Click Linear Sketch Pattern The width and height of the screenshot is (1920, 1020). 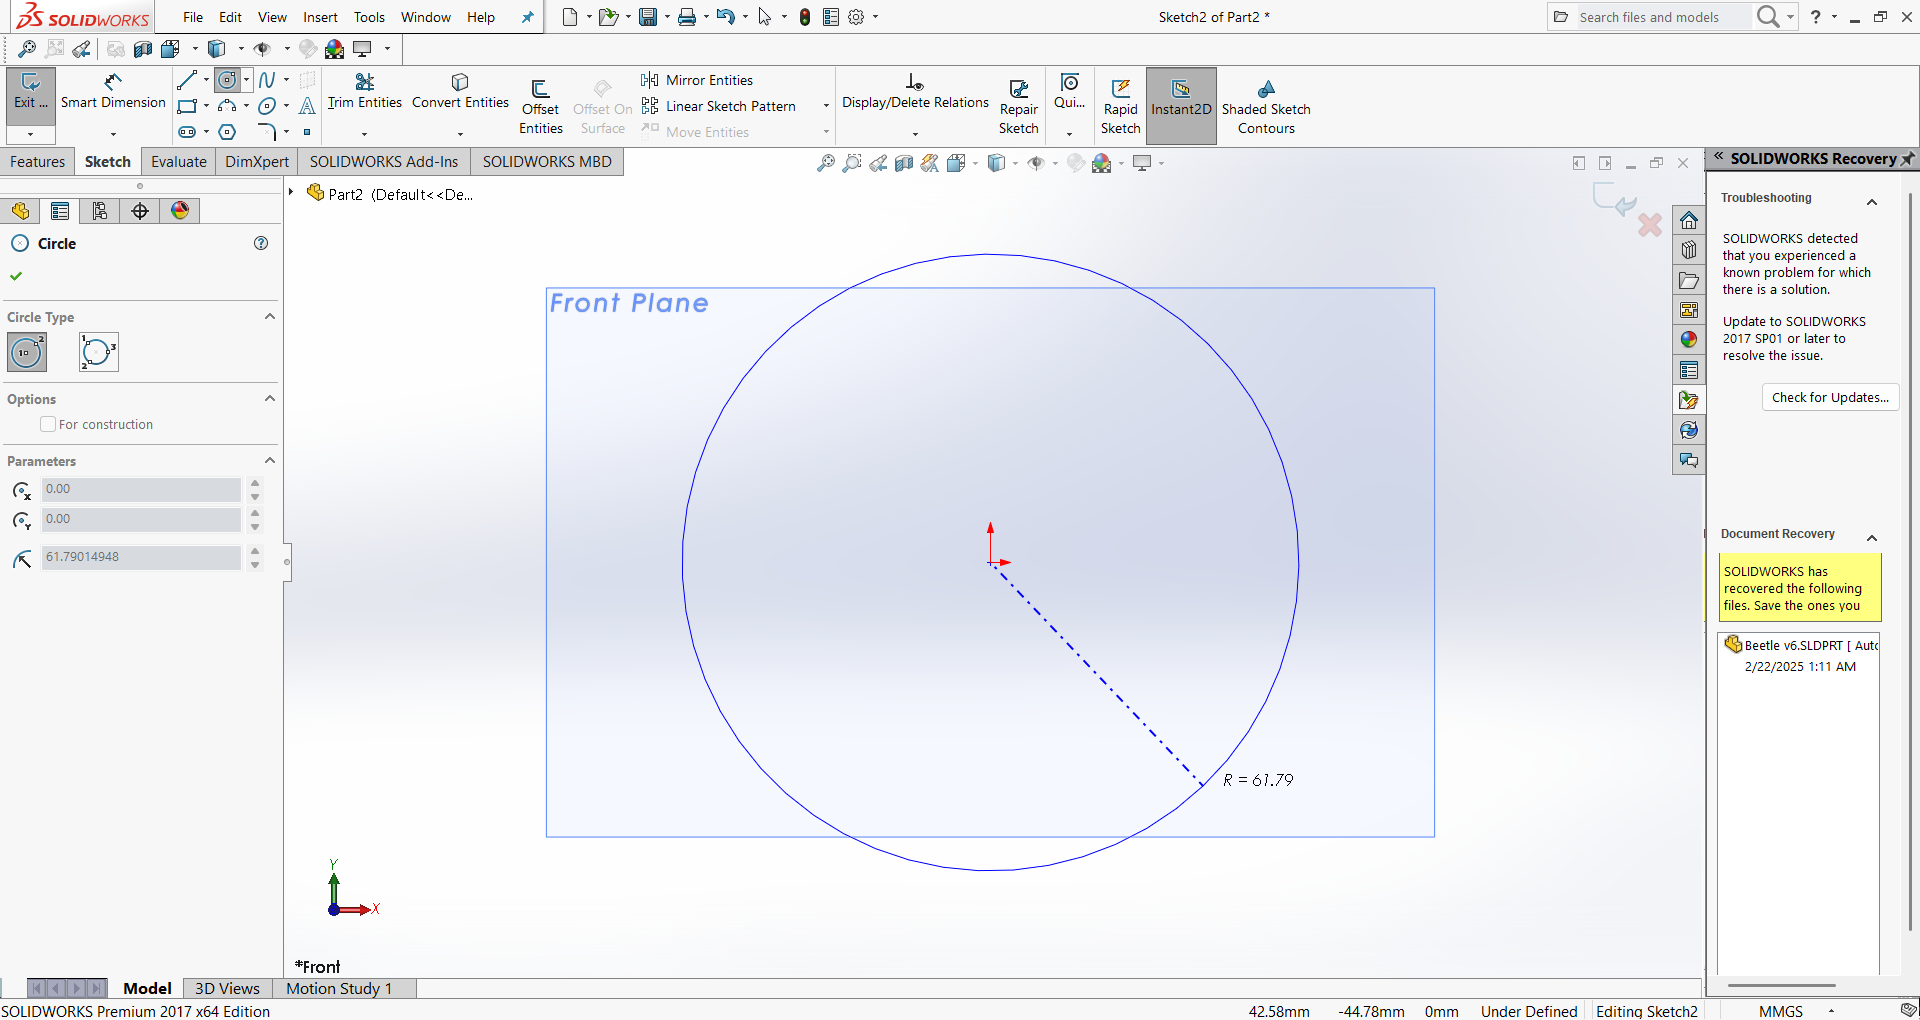[719, 106]
